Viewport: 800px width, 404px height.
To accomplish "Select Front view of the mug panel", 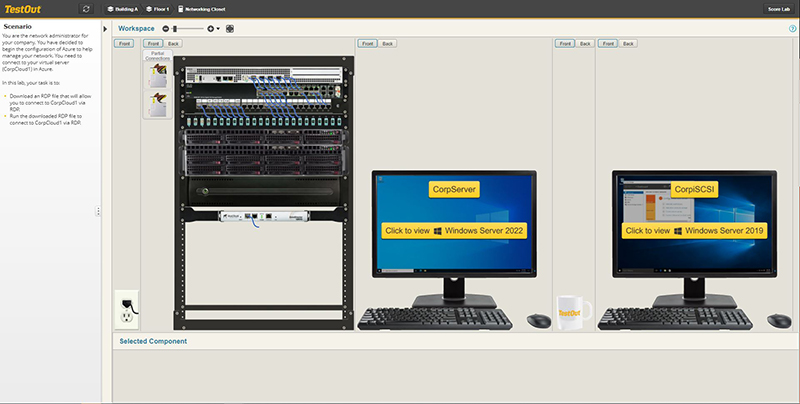I will pos(565,43).
